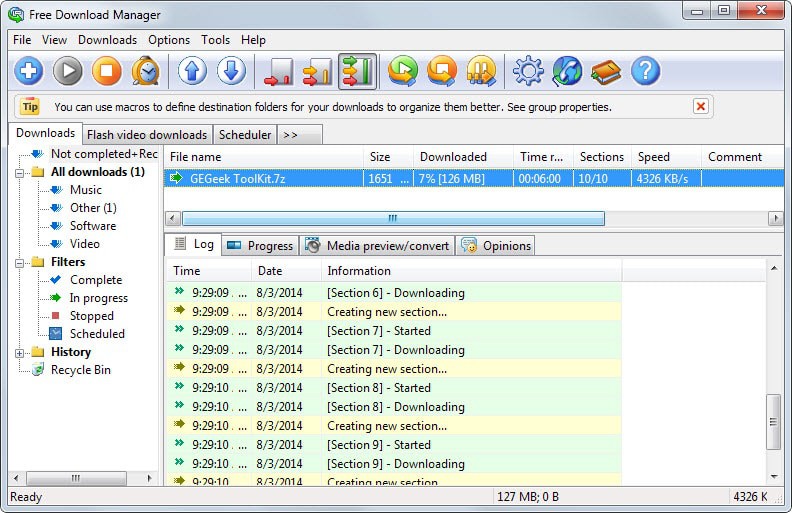Open the Opinions tab
The width and height of the screenshot is (792, 513).
click(496, 246)
